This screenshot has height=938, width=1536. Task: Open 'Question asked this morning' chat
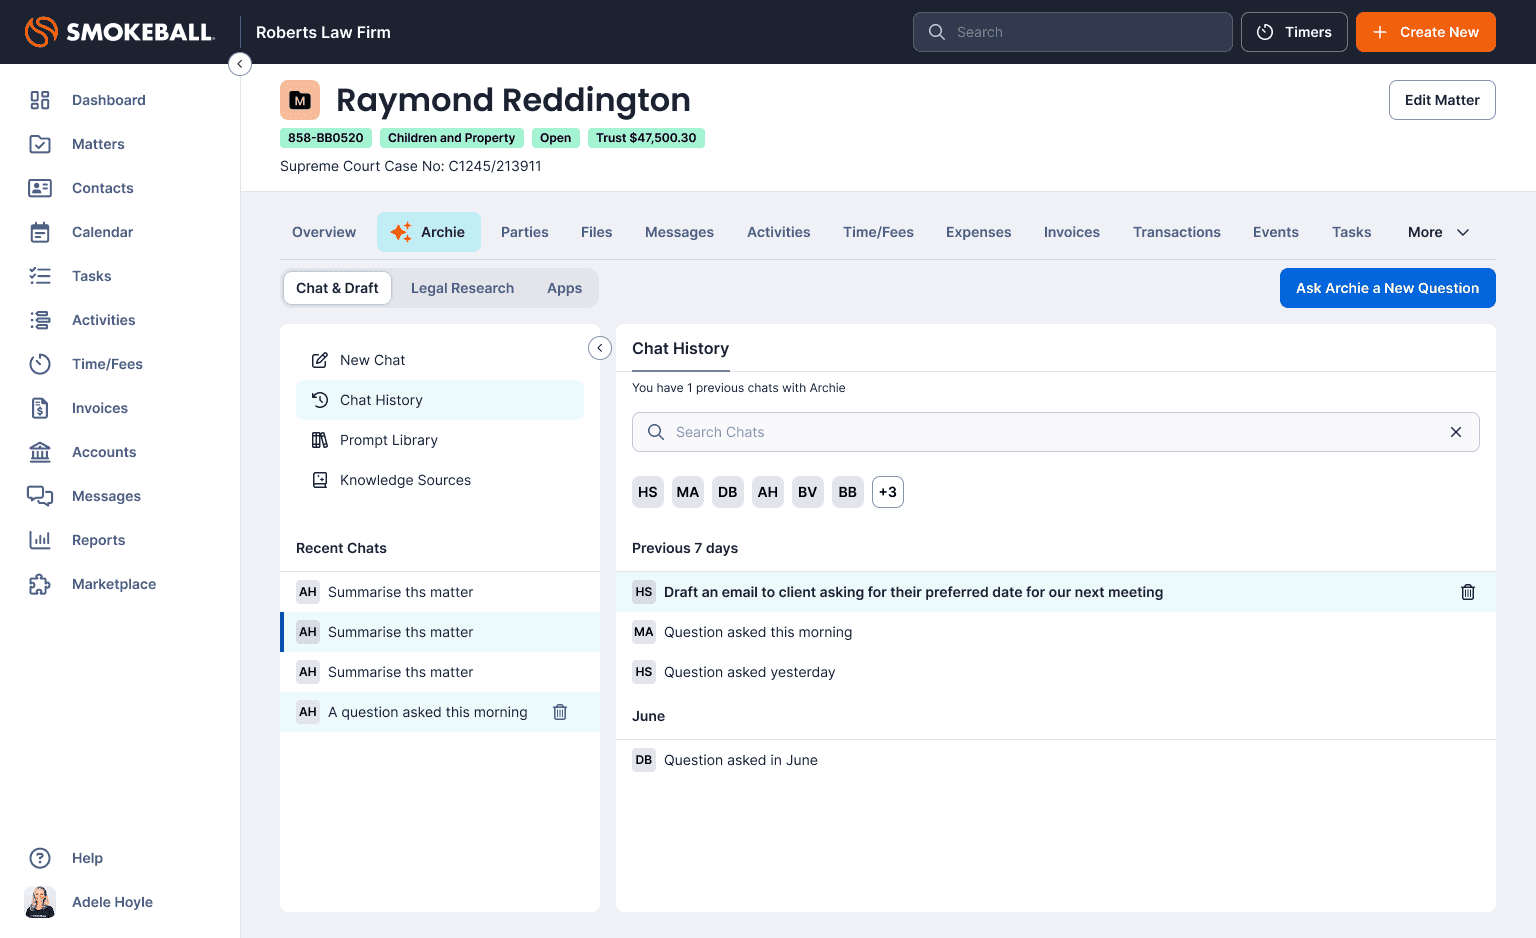(x=1056, y=632)
